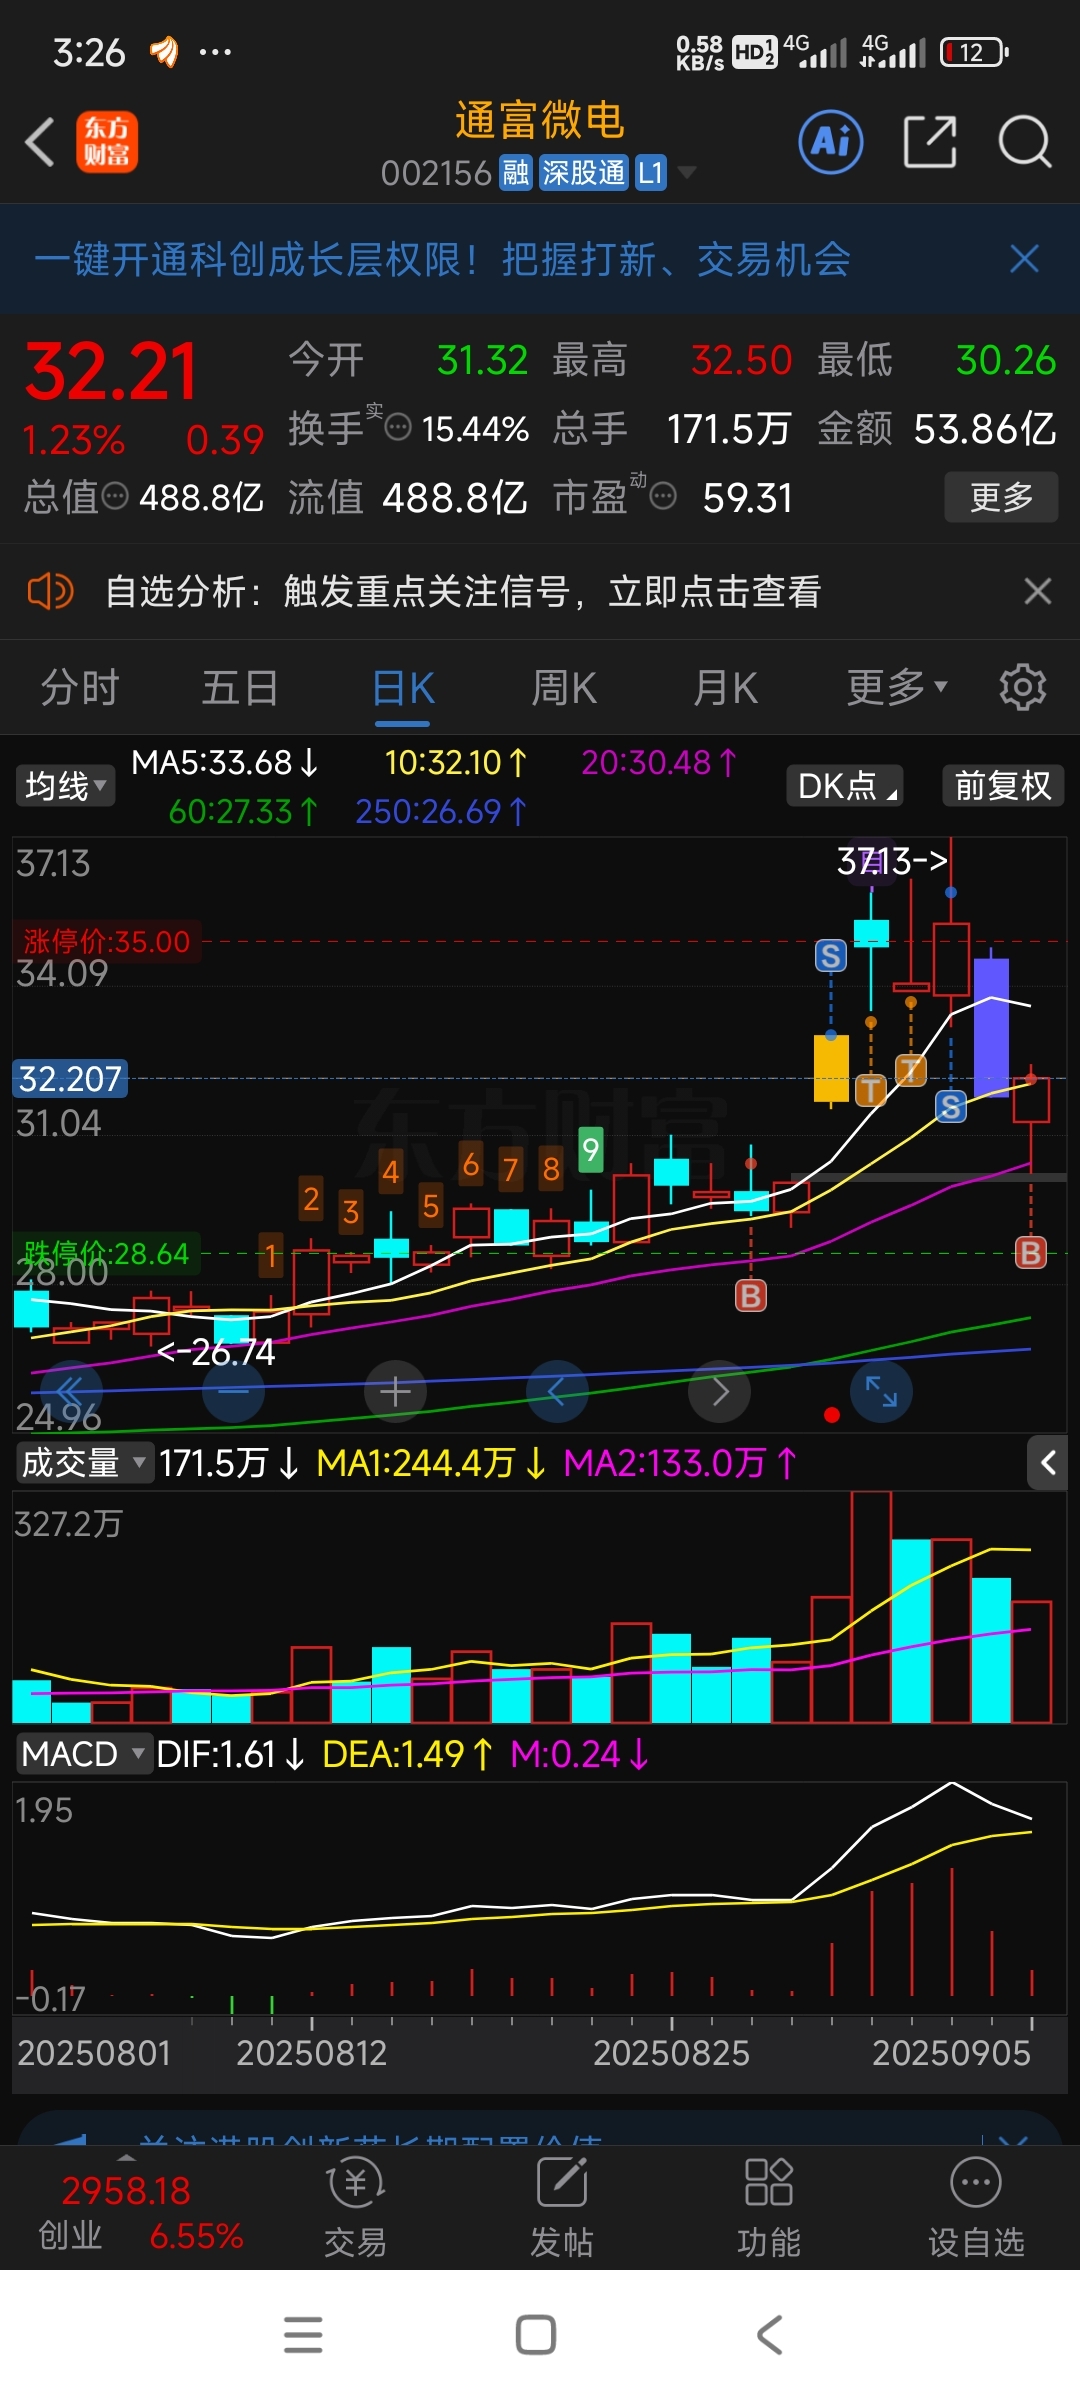Tap the upper blue S marker
The height and width of the screenshot is (2400, 1080).
click(x=830, y=956)
